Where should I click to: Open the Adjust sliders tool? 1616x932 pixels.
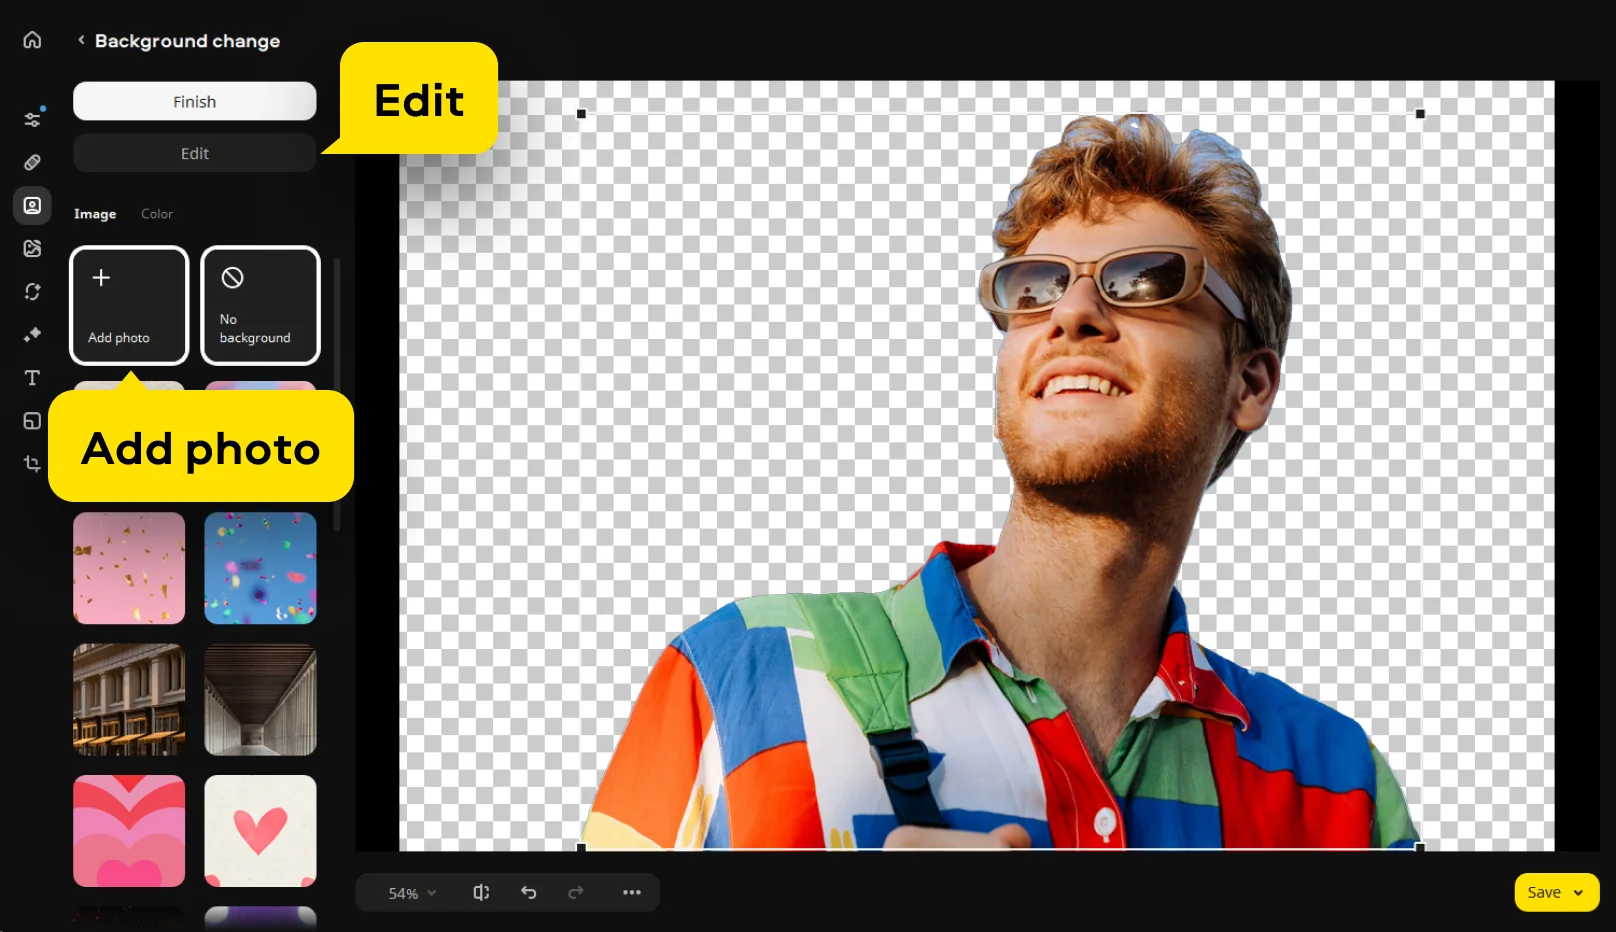click(x=32, y=119)
